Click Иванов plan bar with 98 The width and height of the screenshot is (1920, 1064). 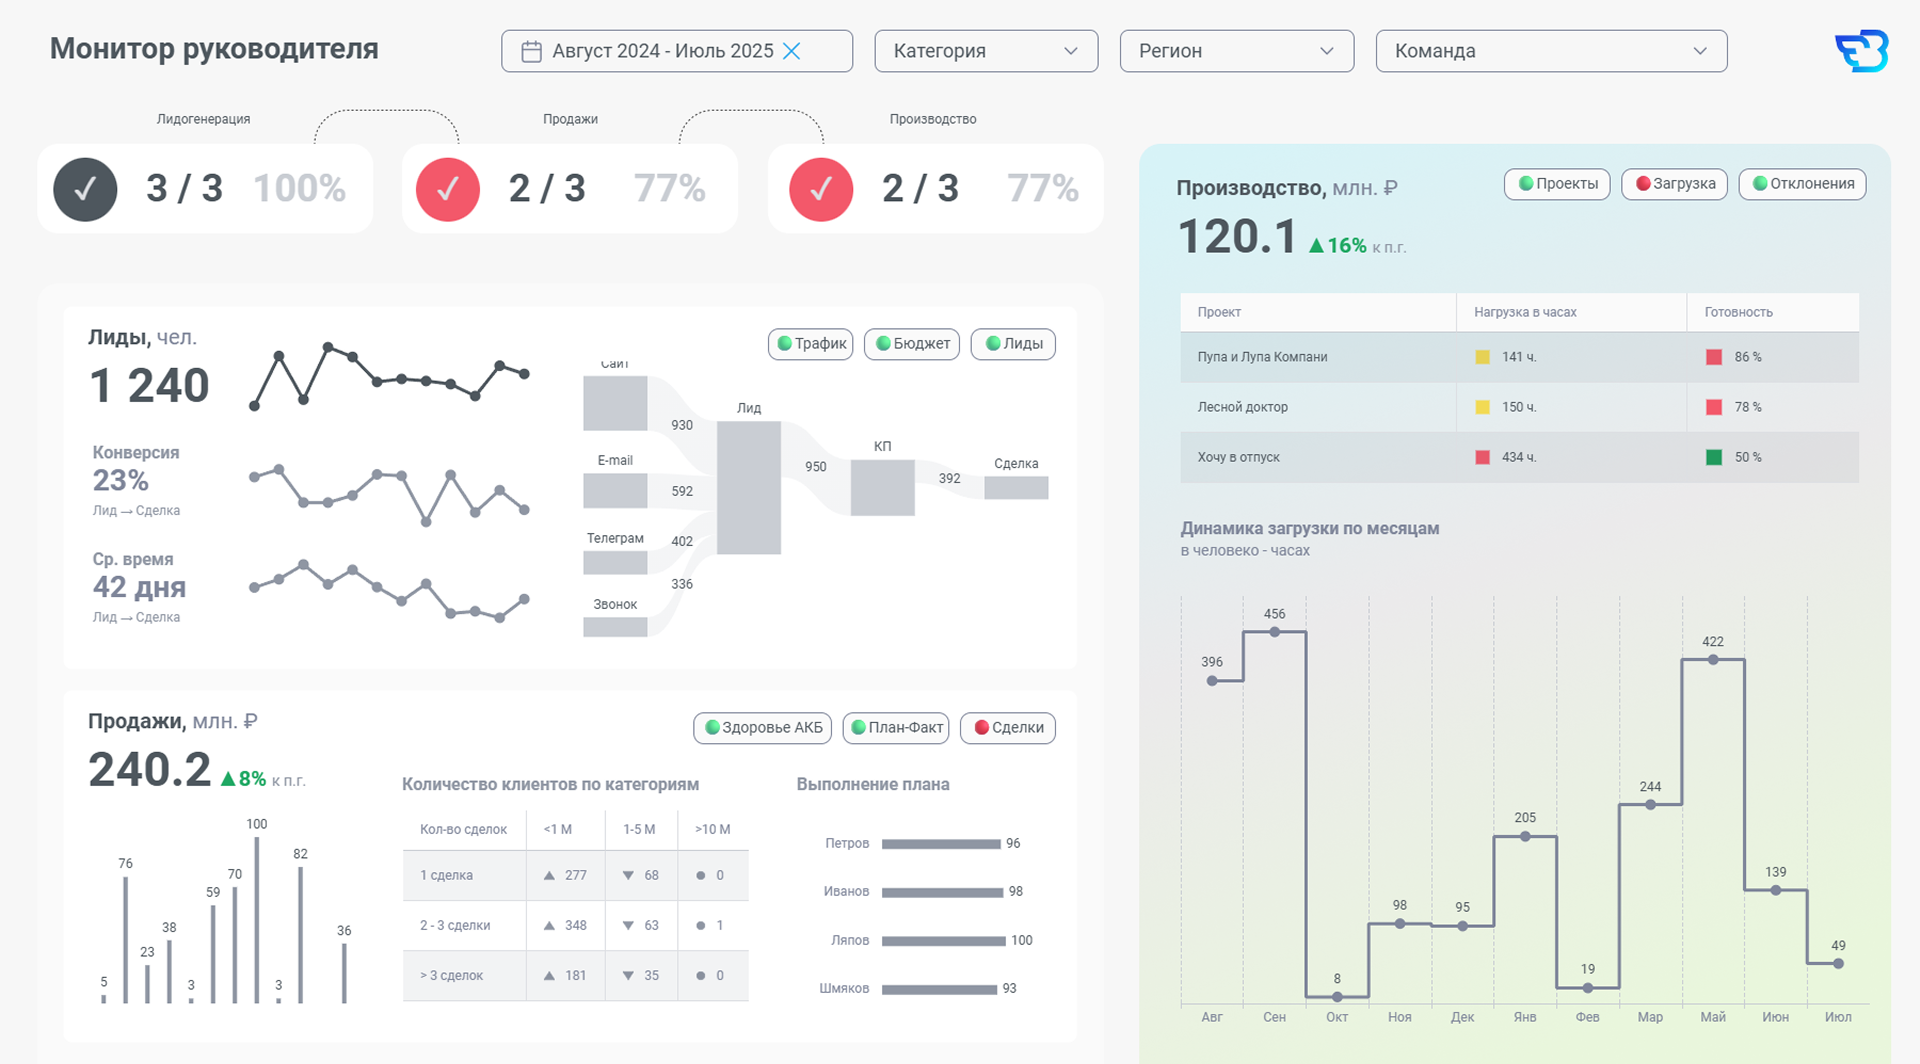[942, 892]
